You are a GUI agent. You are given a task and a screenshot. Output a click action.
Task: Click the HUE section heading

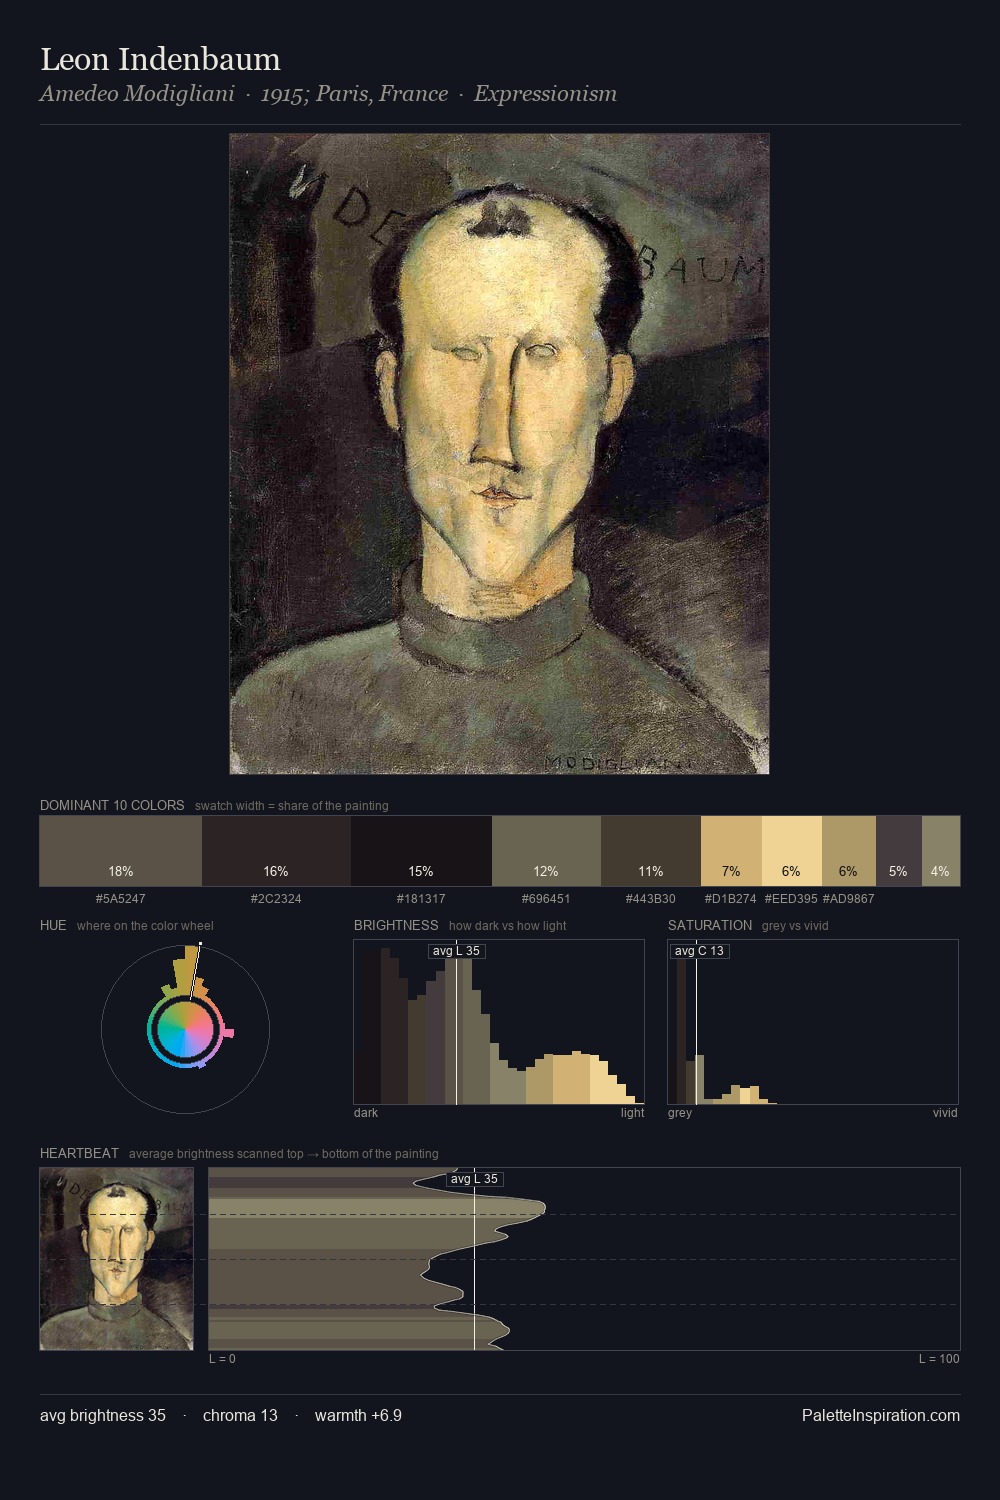53,925
